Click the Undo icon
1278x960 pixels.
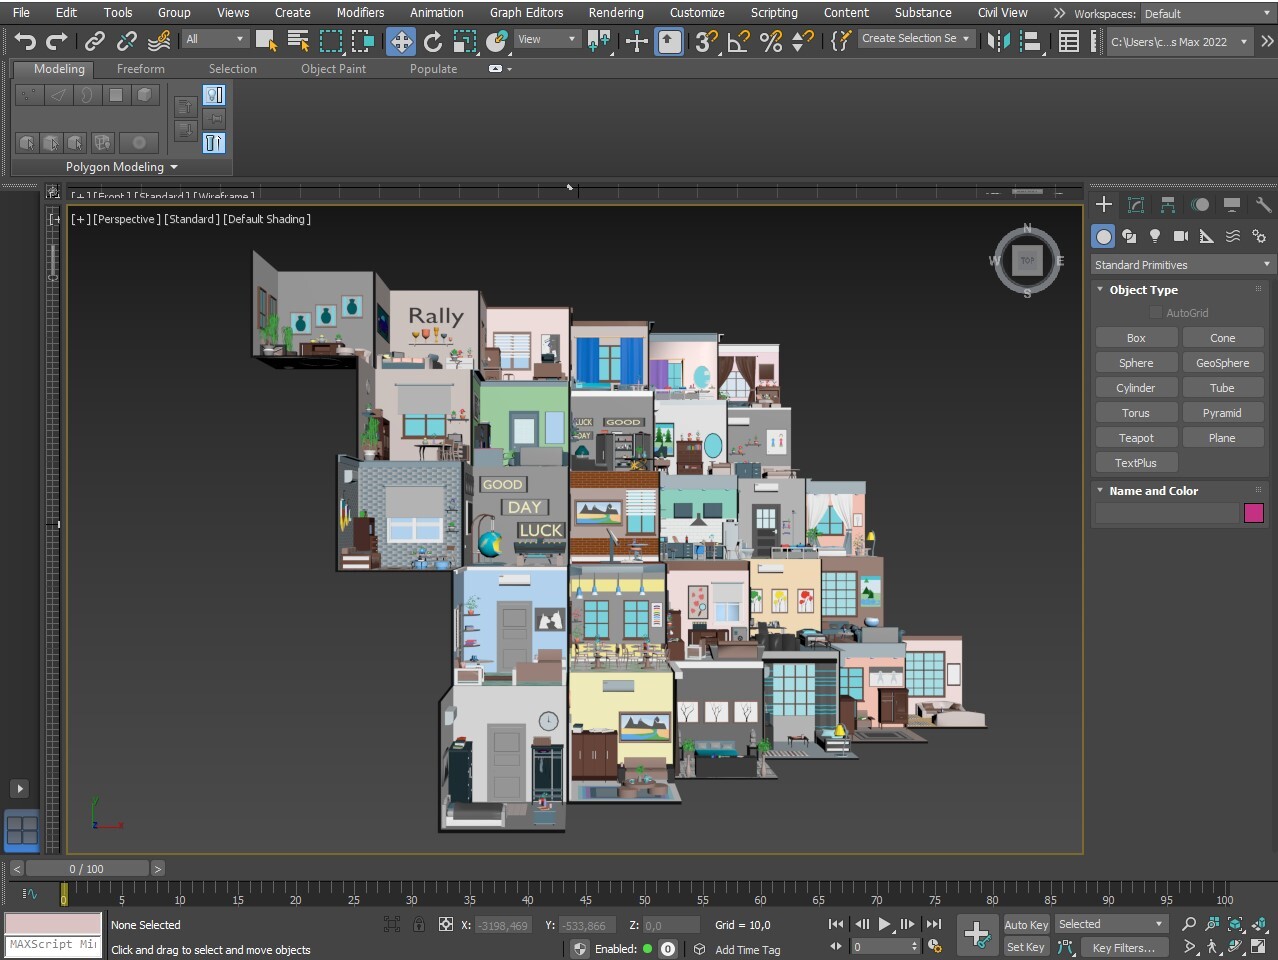tap(25, 41)
